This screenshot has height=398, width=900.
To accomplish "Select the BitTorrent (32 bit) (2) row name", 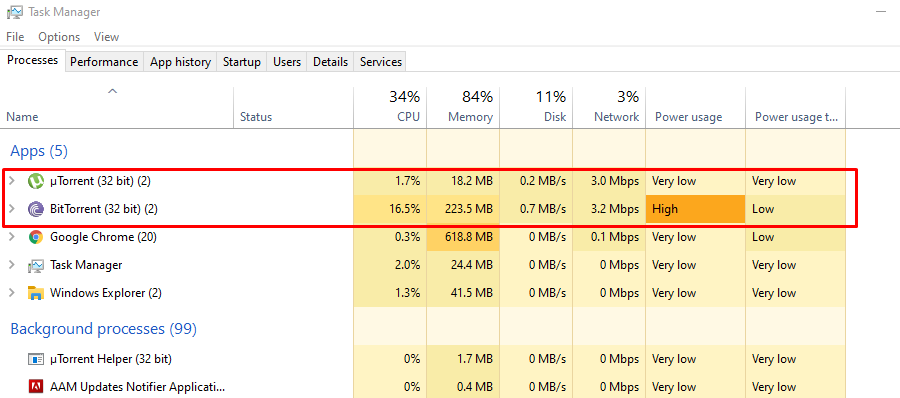I will coord(104,209).
